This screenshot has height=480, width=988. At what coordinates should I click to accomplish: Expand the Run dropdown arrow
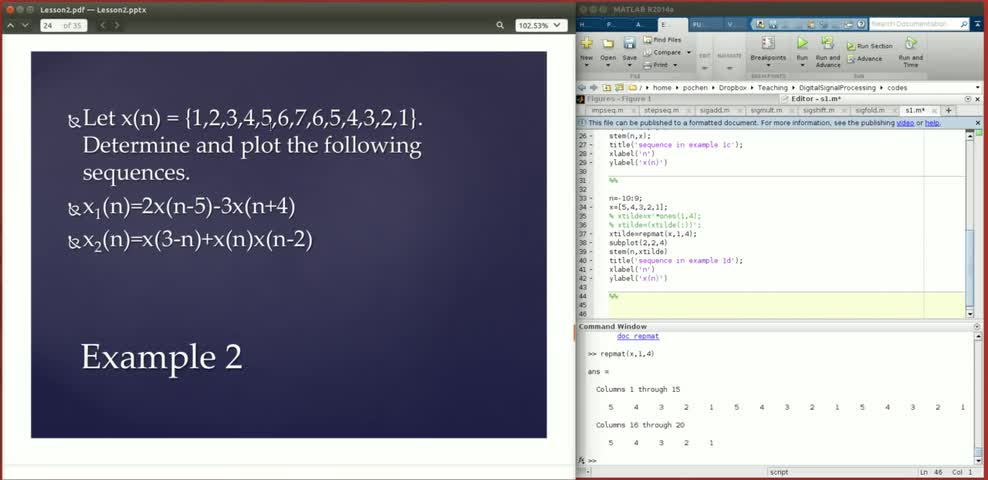click(x=802, y=66)
